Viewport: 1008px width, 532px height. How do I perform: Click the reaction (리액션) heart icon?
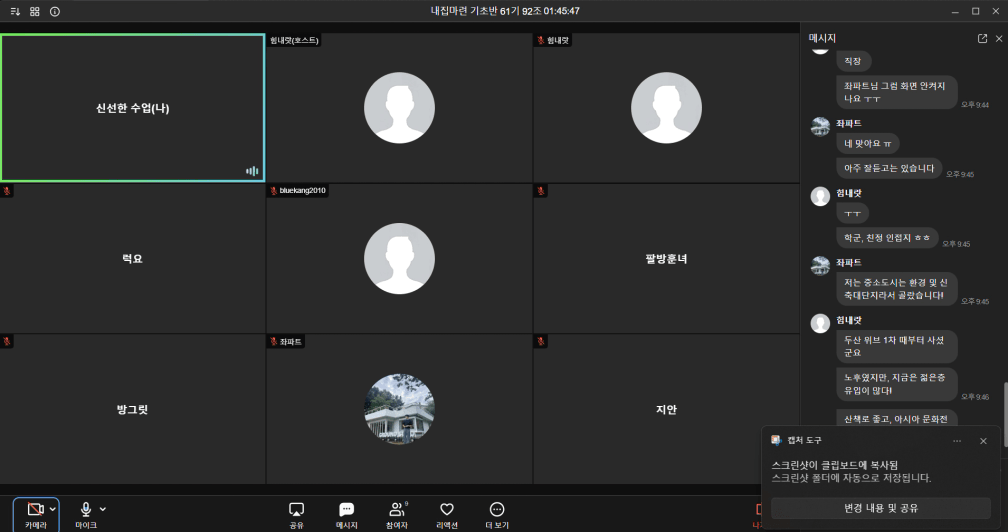pyautogui.click(x=447, y=510)
